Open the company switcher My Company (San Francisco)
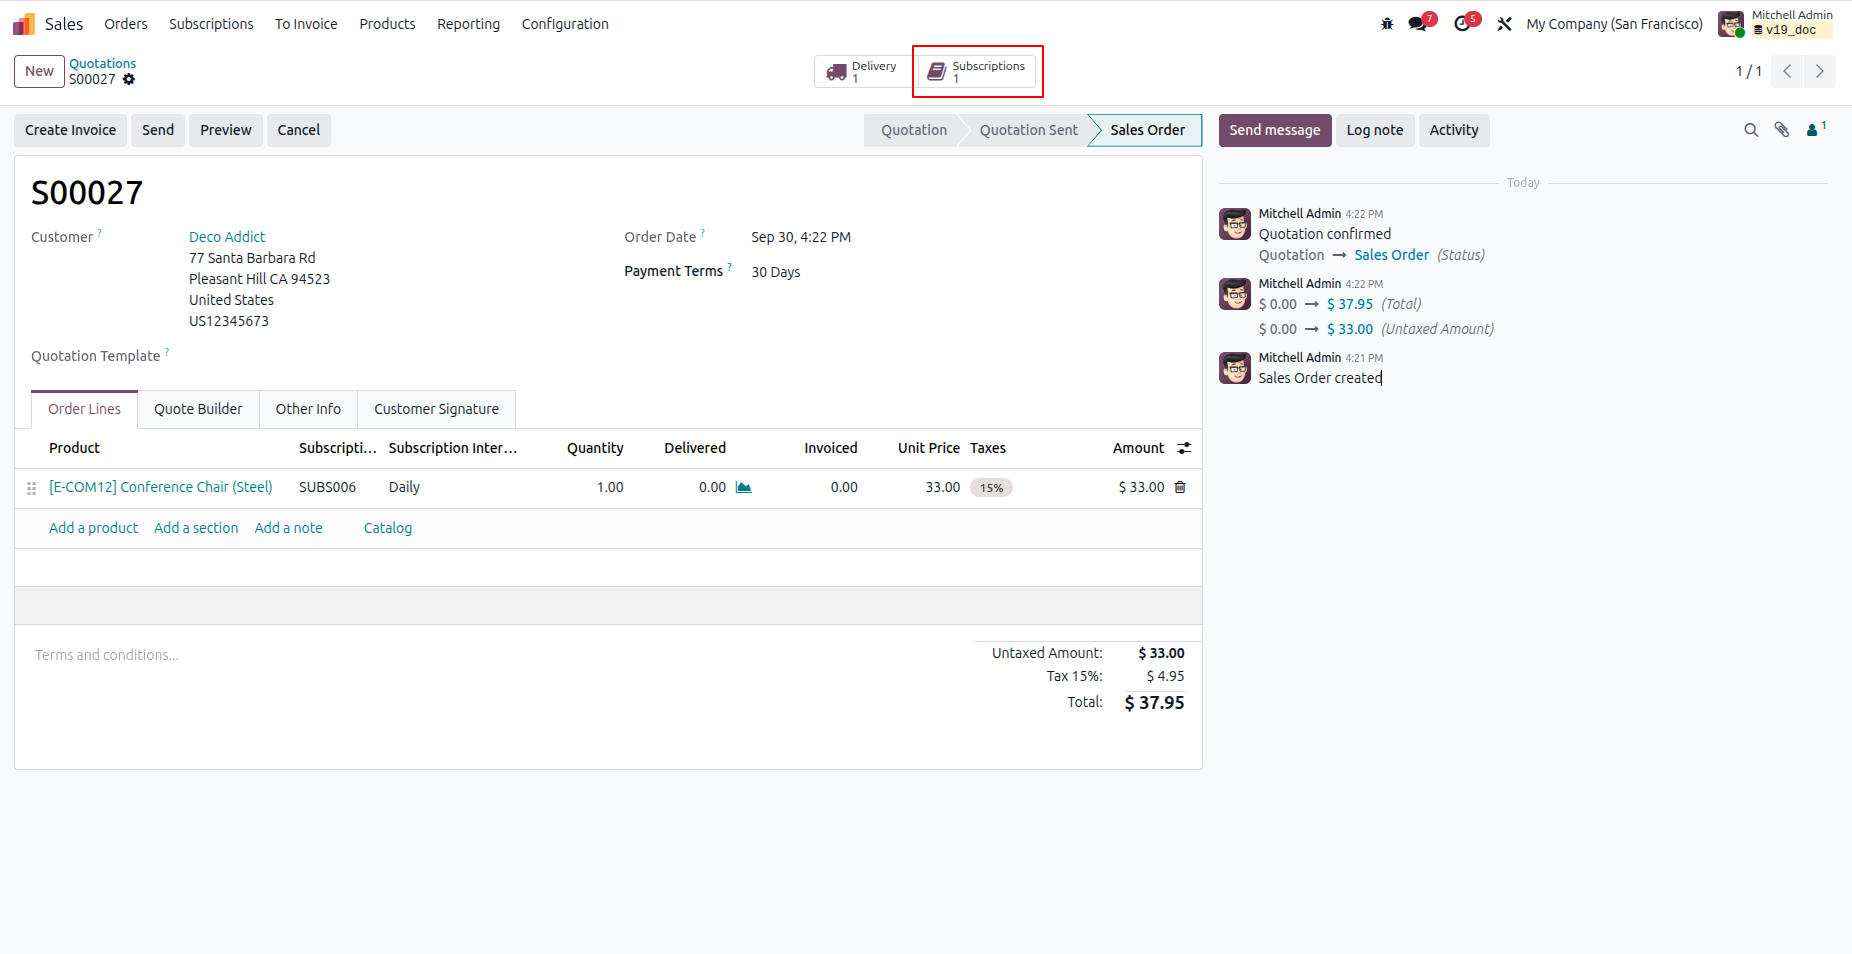 point(1614,24)
